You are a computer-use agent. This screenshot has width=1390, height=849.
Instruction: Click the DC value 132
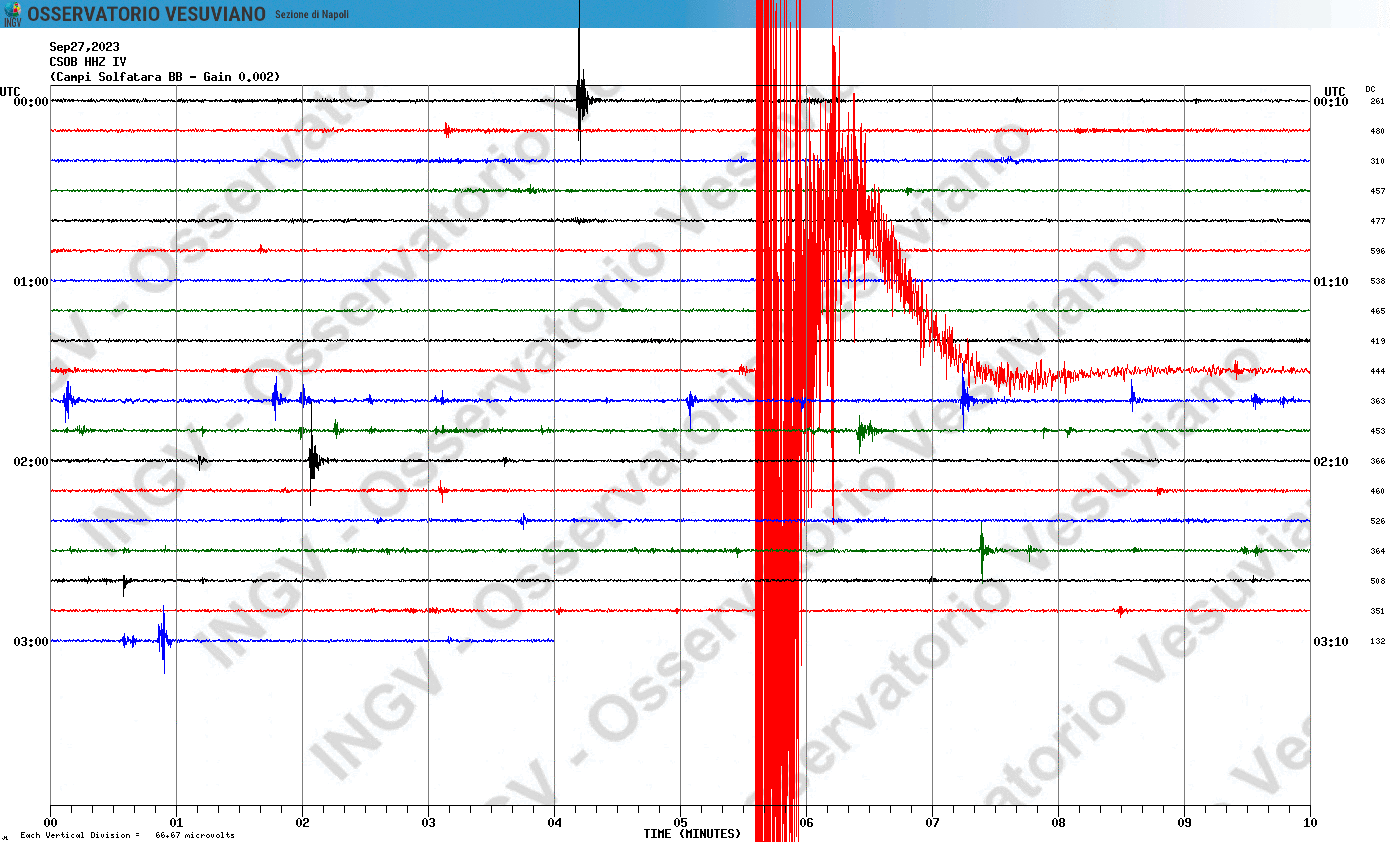point(1377,641)
